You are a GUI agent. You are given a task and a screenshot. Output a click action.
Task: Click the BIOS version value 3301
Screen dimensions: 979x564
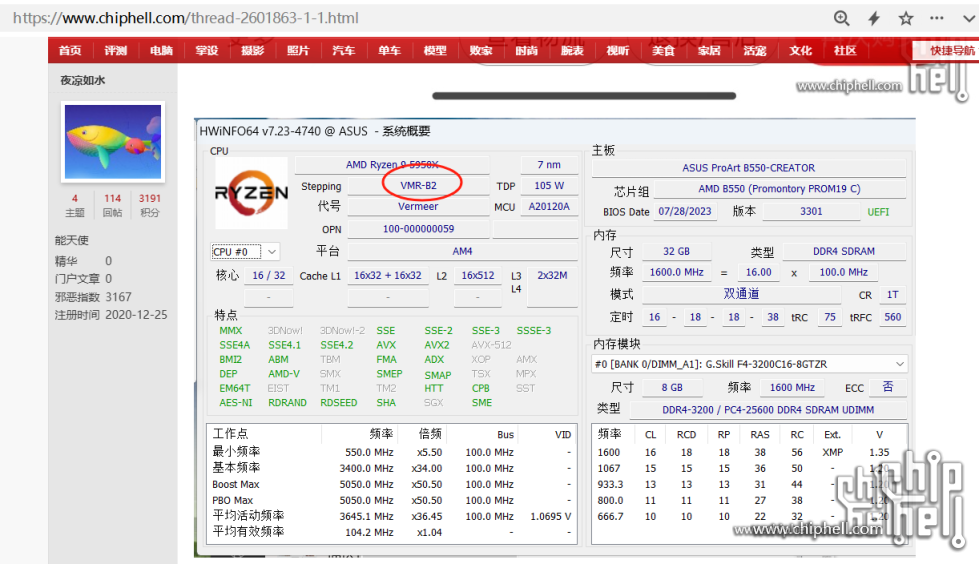(812, 211)
